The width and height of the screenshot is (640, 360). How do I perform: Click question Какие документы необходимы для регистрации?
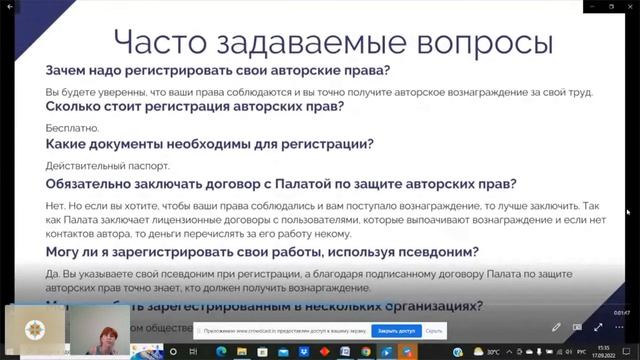tap(209, 144)
